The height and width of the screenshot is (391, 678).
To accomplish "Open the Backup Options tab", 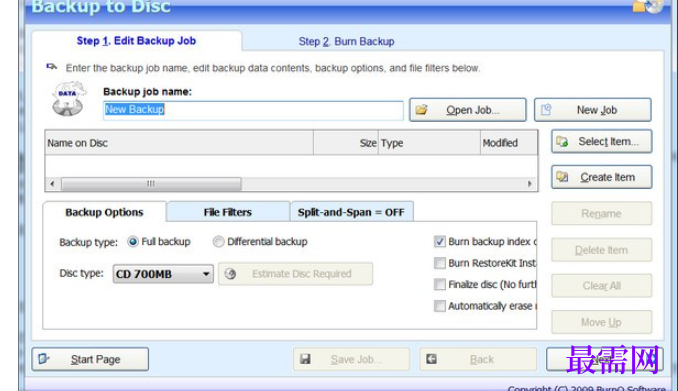I will coord(104,212).
